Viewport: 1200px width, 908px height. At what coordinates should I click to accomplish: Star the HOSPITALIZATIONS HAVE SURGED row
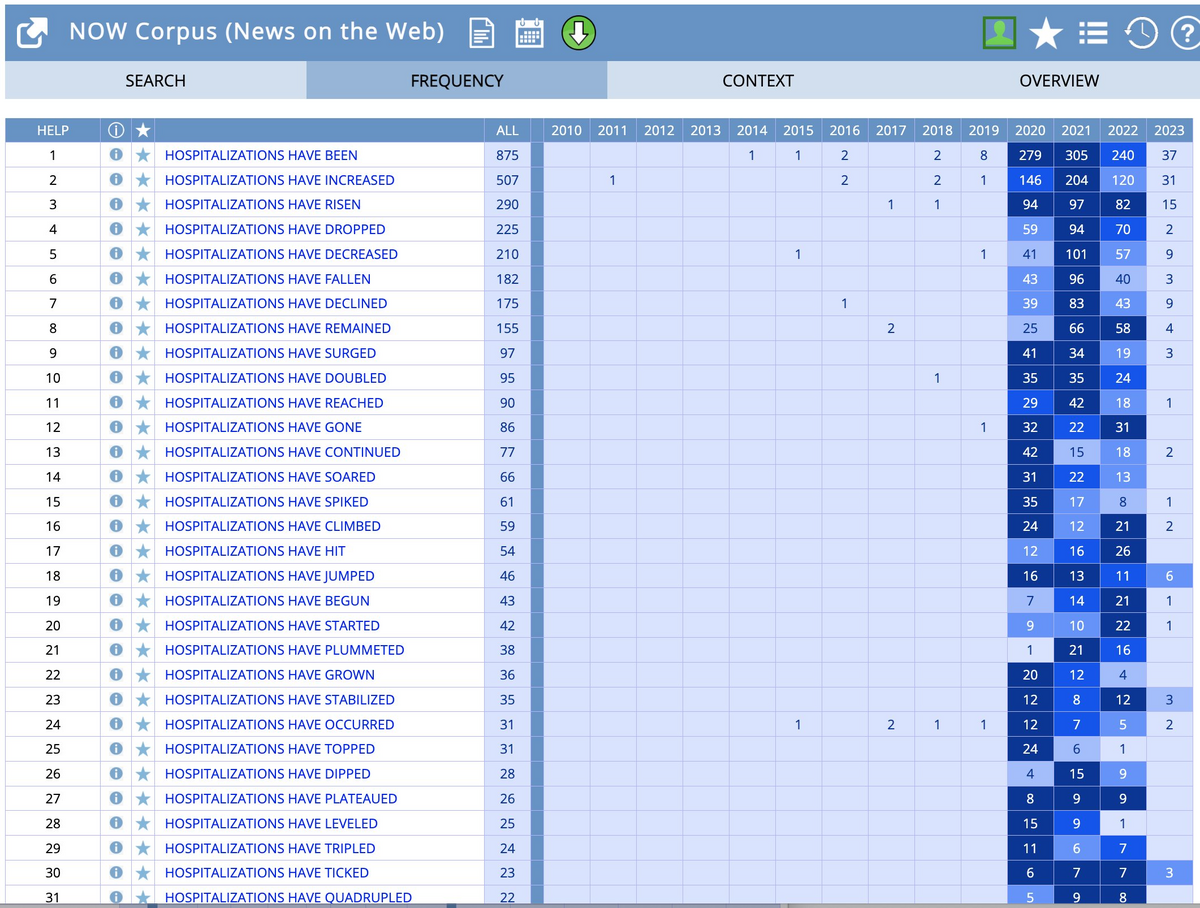[x=143, y=353]
